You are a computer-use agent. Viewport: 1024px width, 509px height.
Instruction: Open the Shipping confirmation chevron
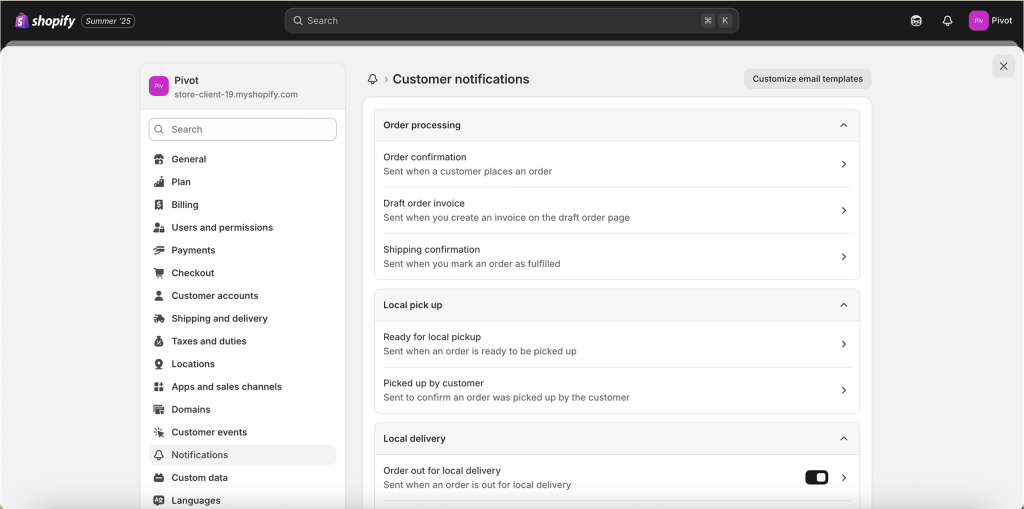[x=844, y=257]
